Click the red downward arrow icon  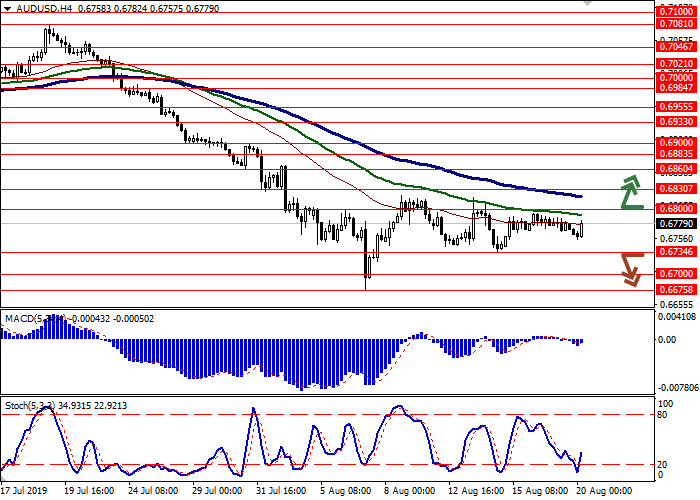tap(630, 268)
